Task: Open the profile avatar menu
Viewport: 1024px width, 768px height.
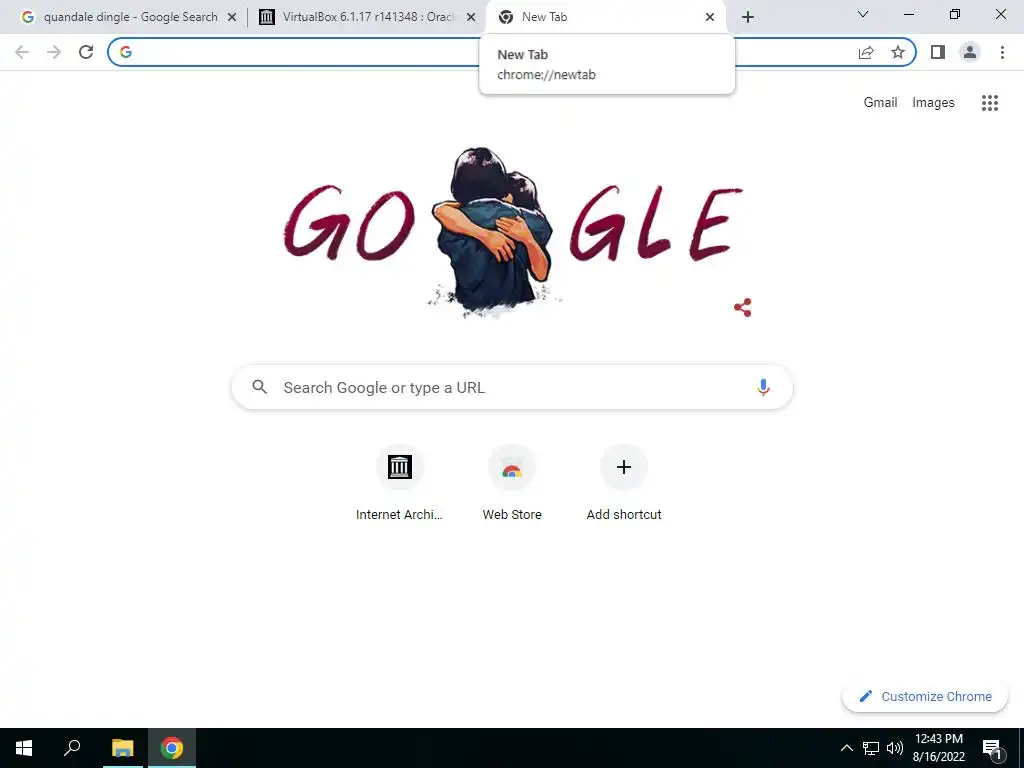Action: click(970, 52)
